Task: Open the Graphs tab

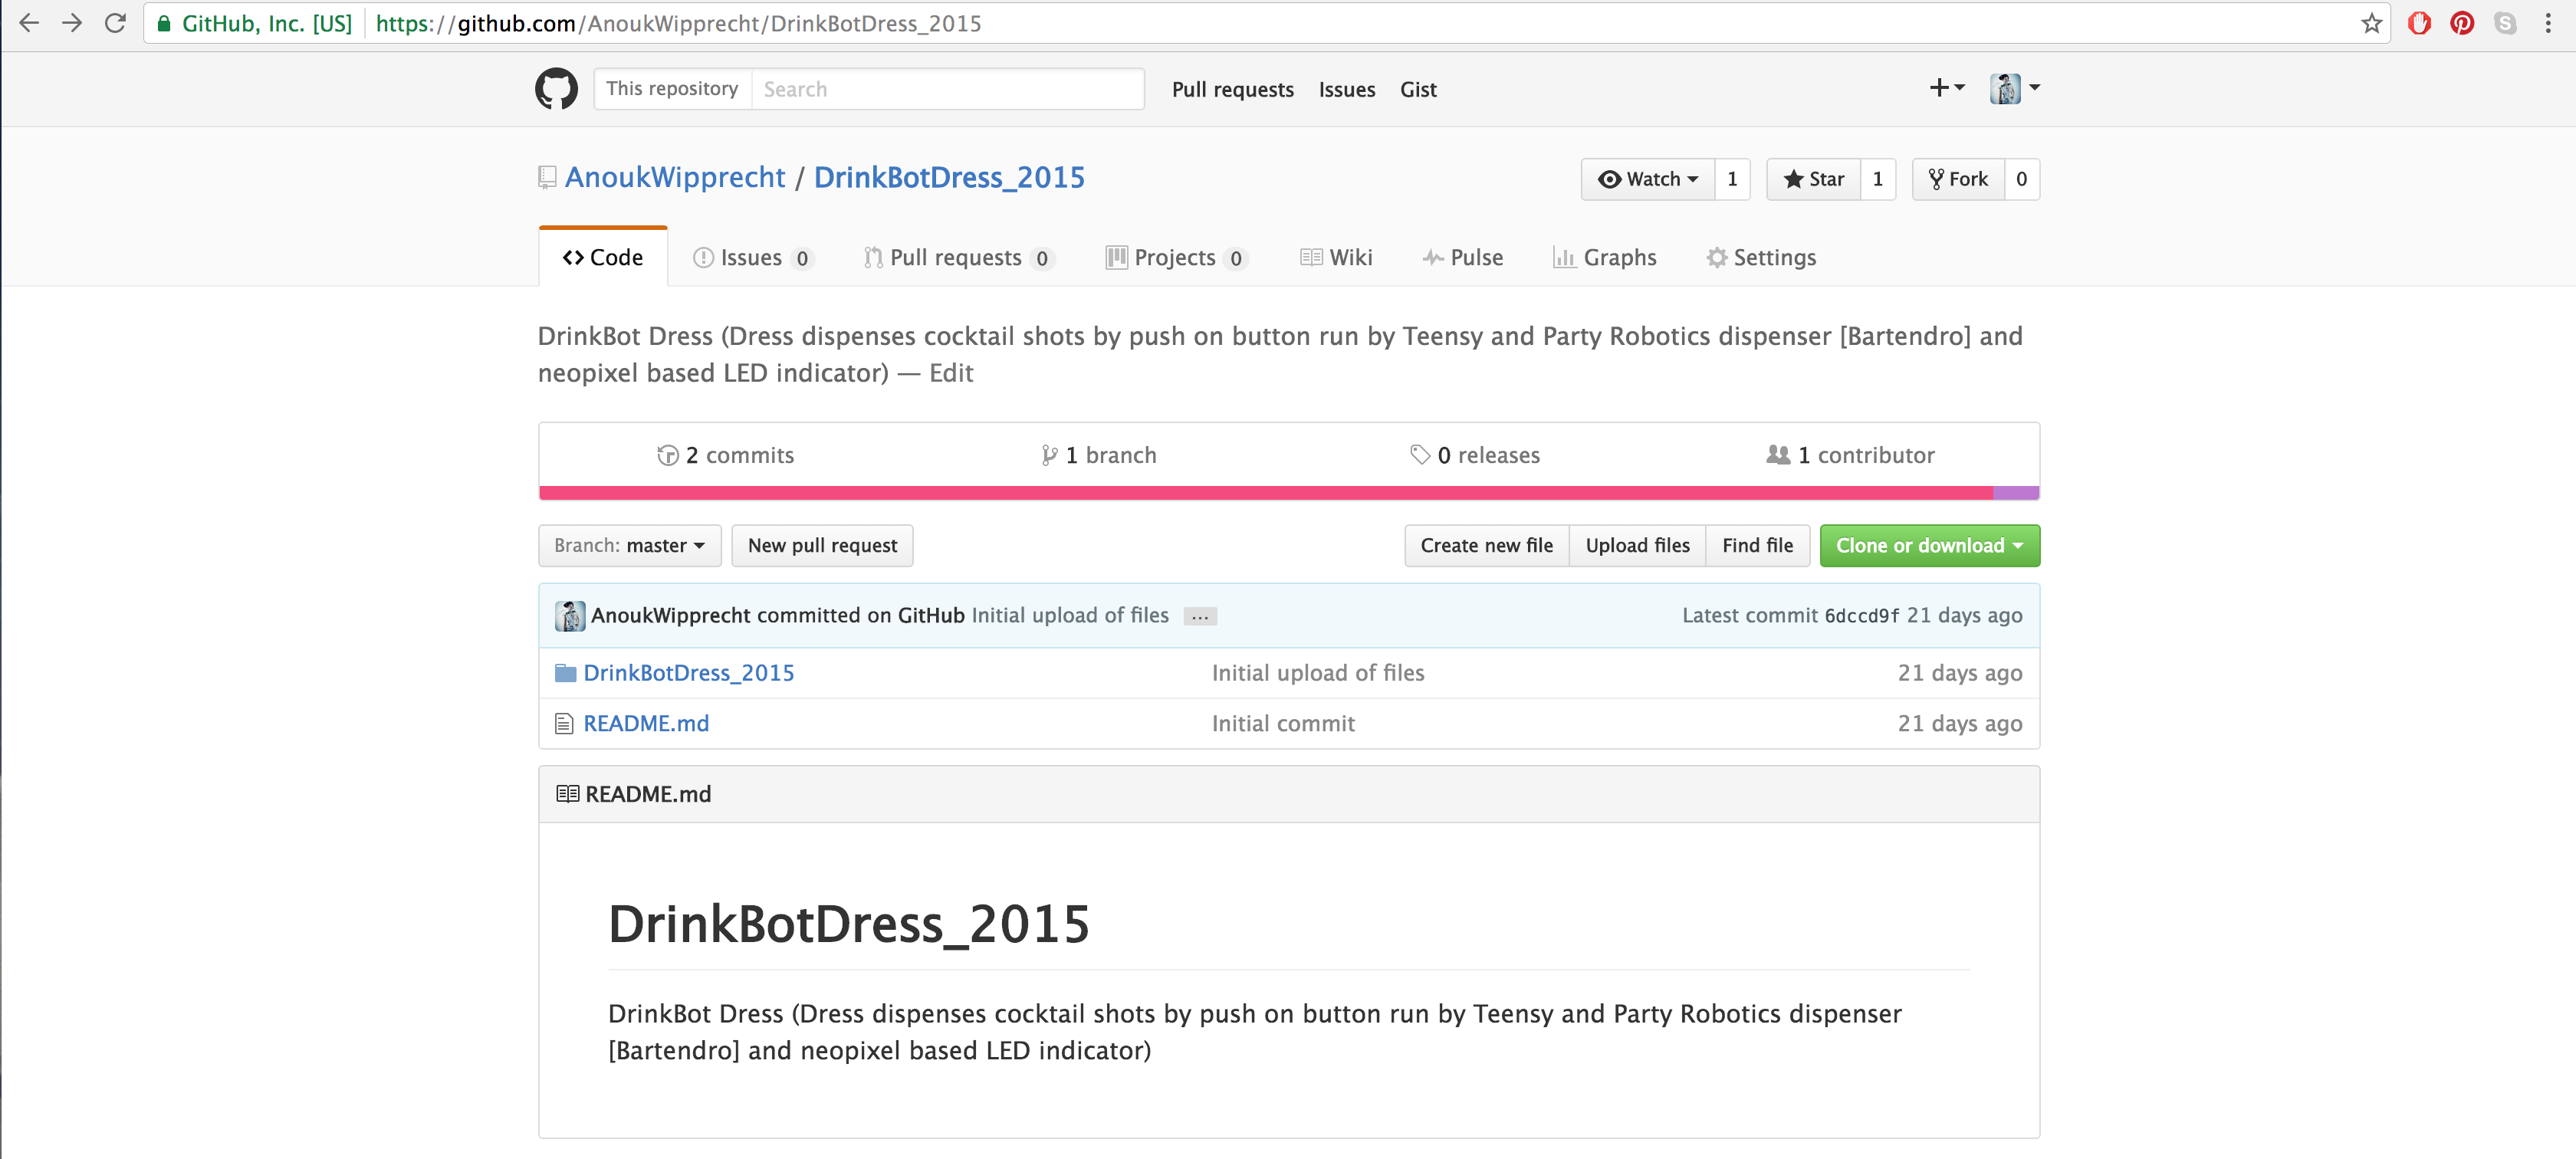Action: click(x=1605, y=258)
